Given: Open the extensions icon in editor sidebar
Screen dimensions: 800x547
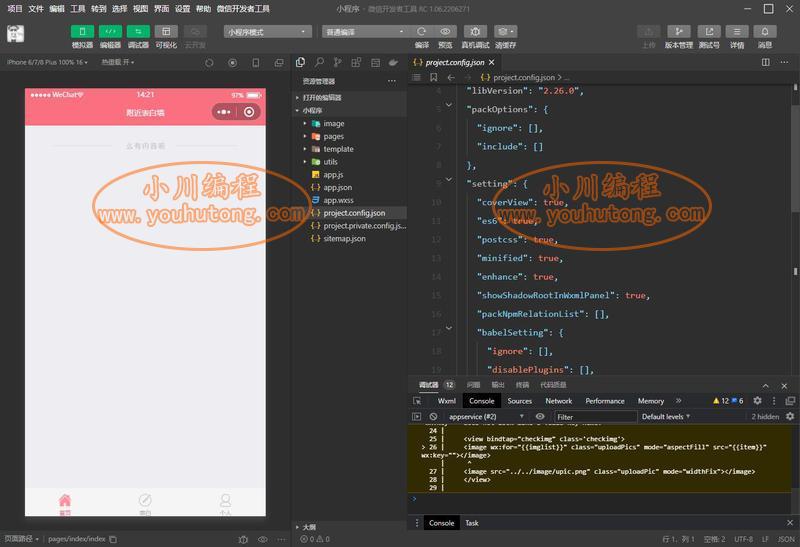Looking at the screenshot, I should (x=356, y=62).
